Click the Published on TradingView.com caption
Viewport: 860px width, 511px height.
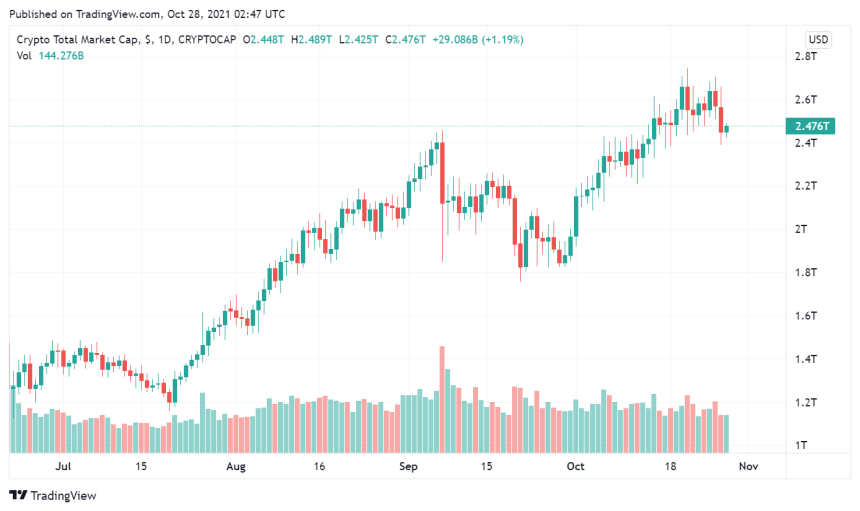(x=147, y=14)
